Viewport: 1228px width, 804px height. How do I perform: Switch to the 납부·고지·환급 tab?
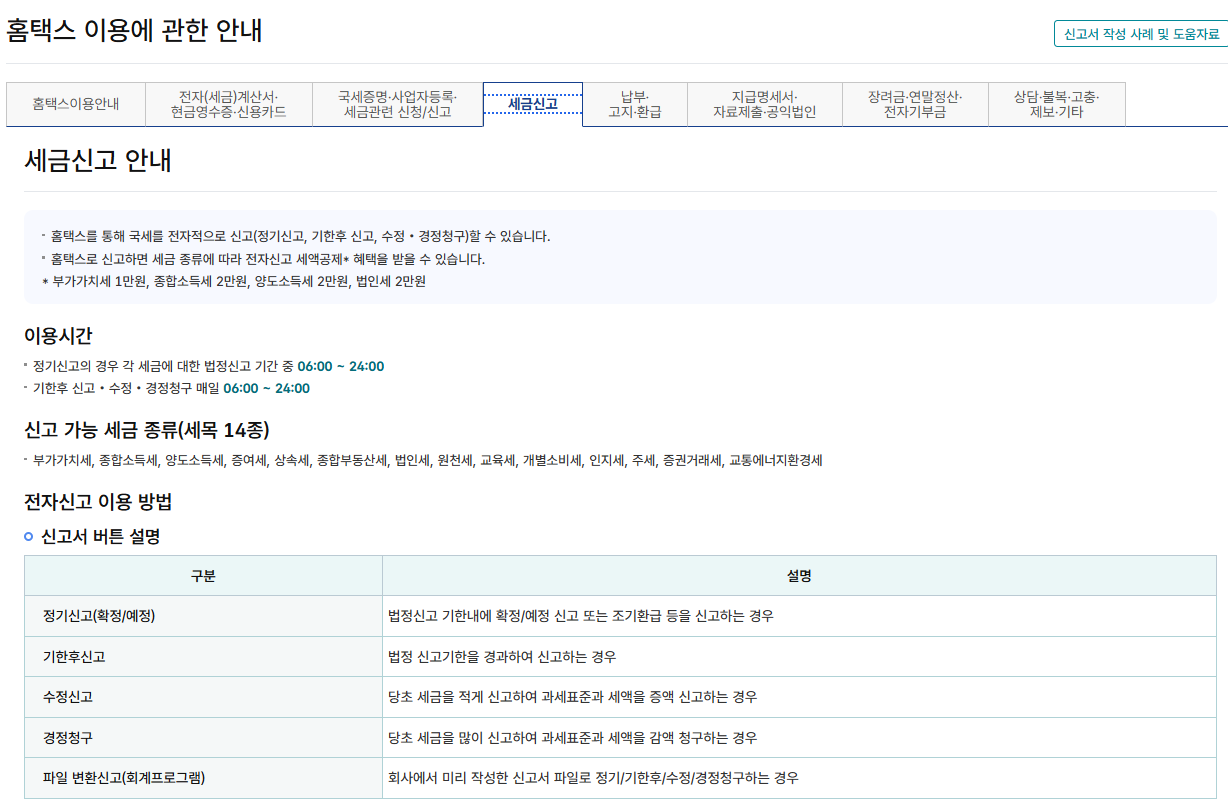coord(635,104)
